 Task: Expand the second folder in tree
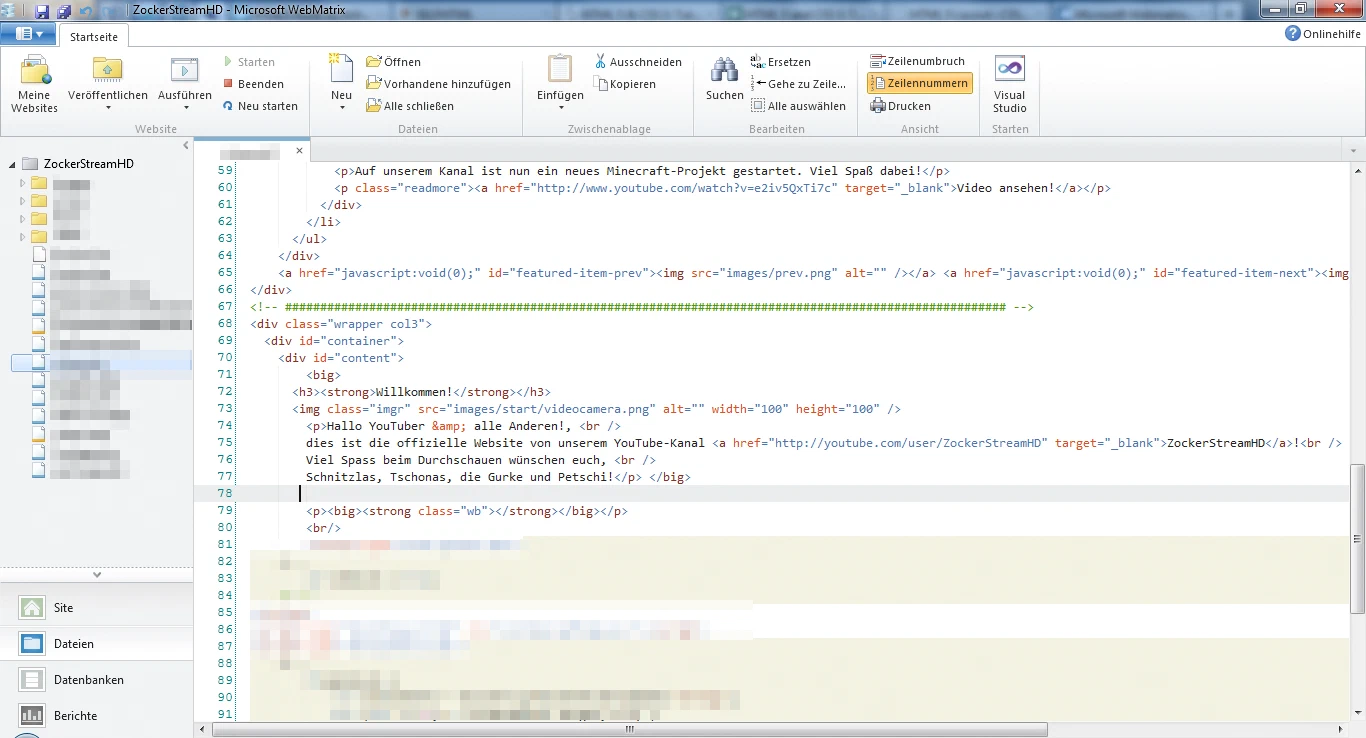22,201
